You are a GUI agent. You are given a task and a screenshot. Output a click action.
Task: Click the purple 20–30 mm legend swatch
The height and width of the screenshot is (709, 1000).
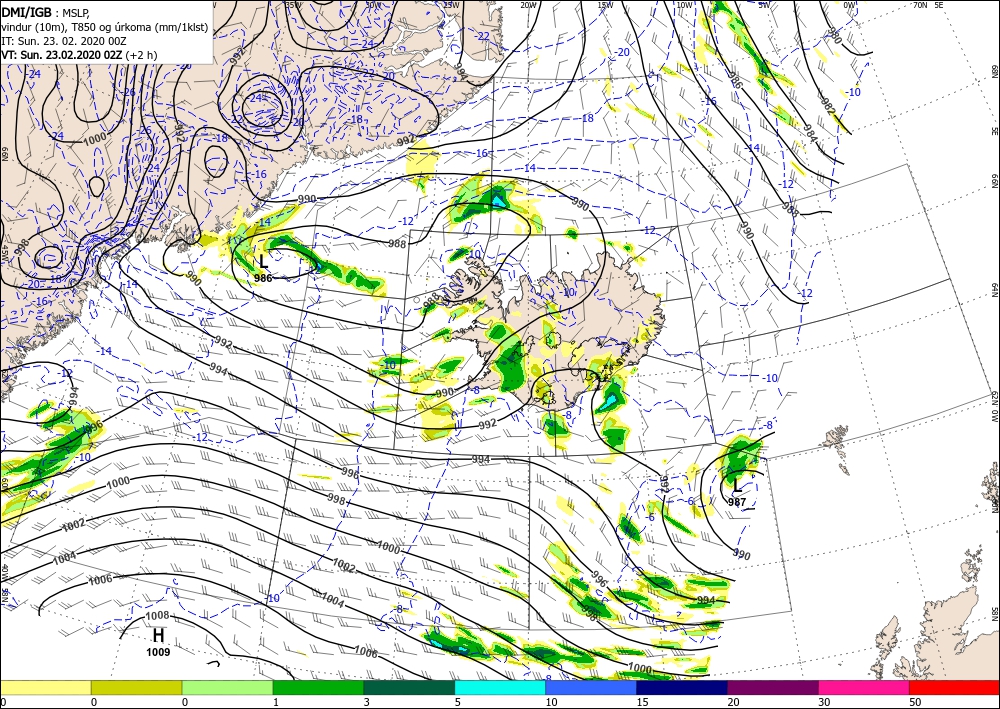[x=772, y=687]
